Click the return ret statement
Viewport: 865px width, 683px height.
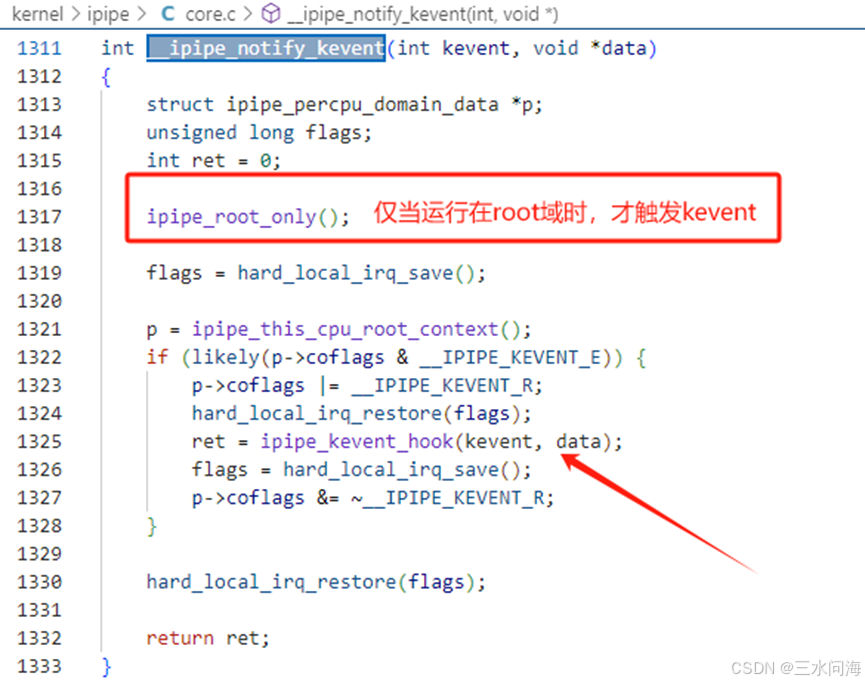[x=207, y=638]
